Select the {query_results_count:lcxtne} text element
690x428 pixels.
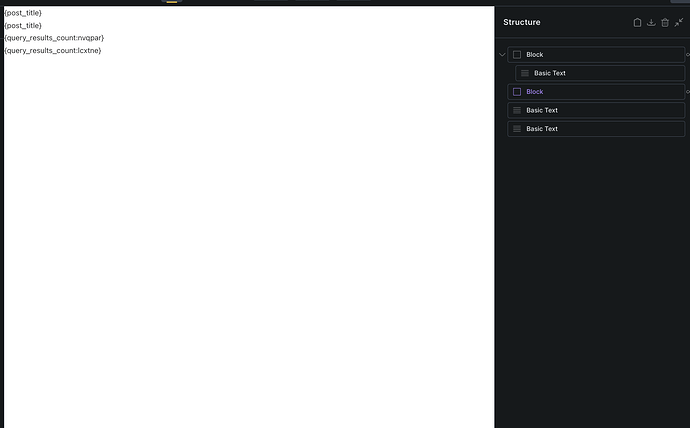[53, 50]
